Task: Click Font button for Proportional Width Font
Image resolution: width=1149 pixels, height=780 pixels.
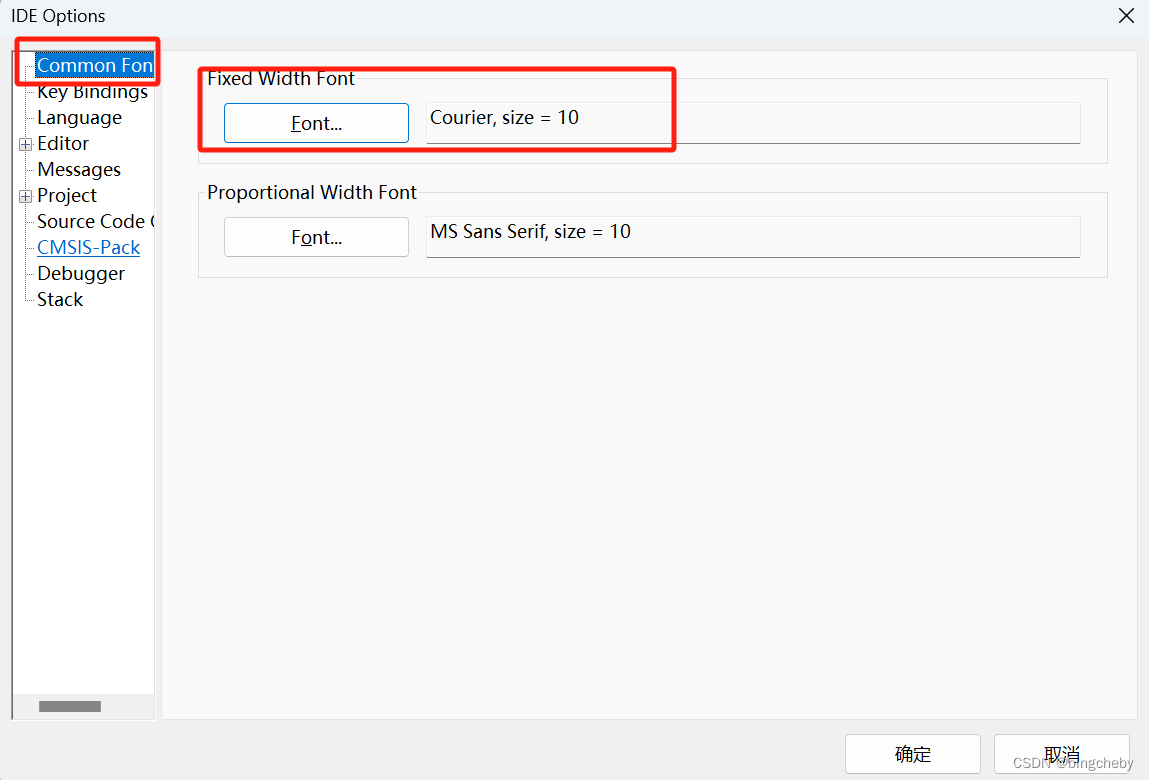Action: point(317,237)
